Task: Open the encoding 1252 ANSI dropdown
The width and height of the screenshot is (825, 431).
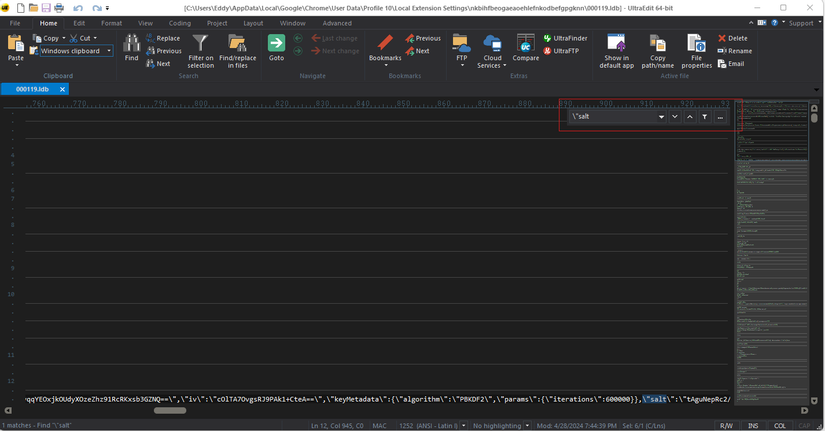Action: tap(464, 425)
